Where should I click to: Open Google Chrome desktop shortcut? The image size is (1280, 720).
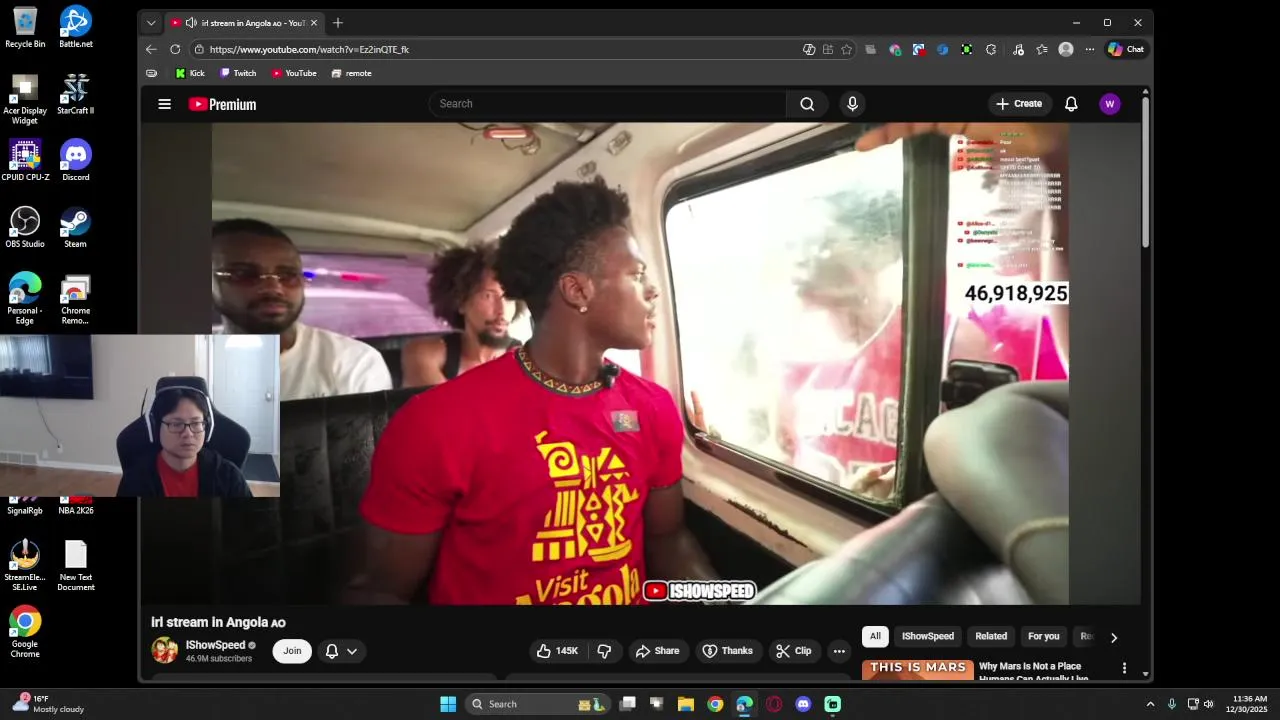[x=25, y=631]
